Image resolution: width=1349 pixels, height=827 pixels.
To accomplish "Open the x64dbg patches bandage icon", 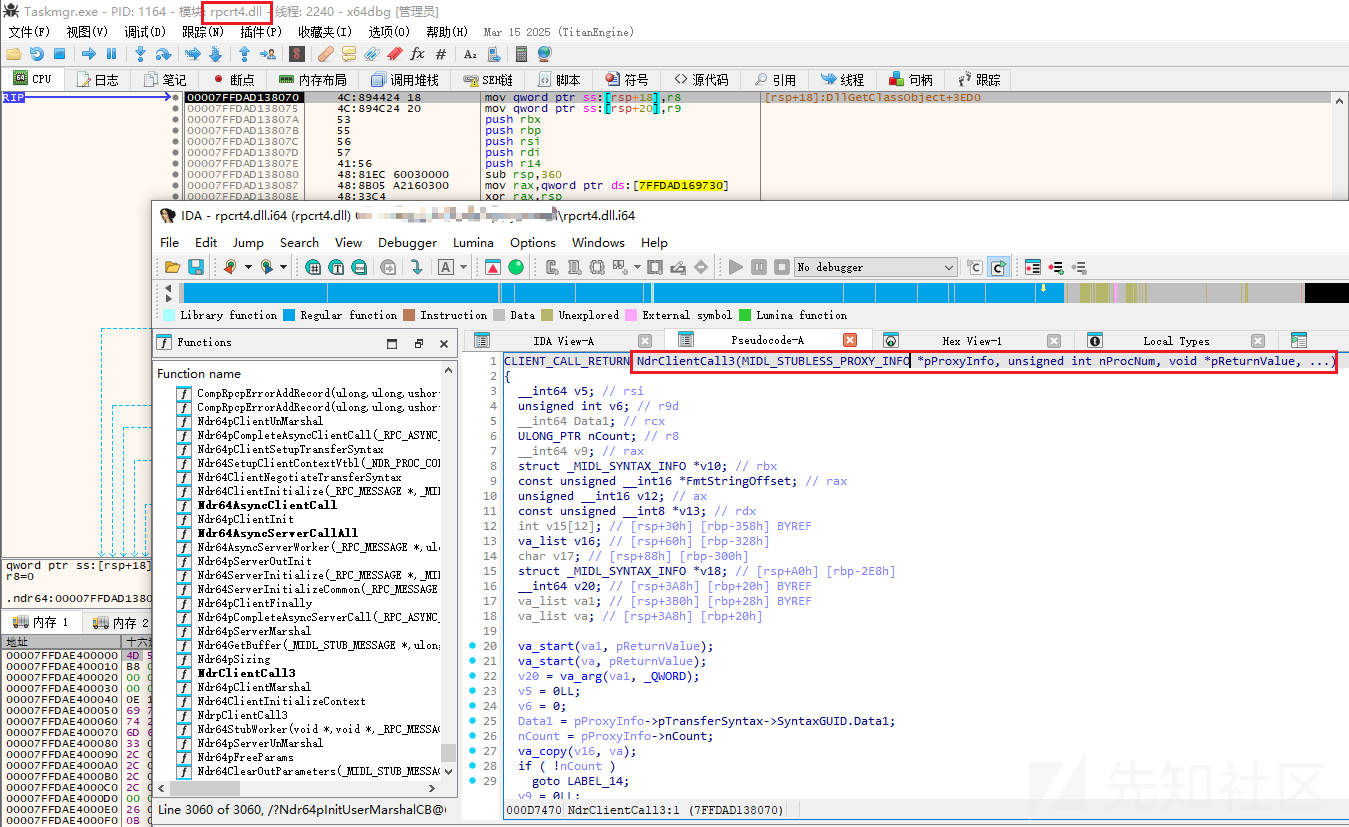I will 326,54.
